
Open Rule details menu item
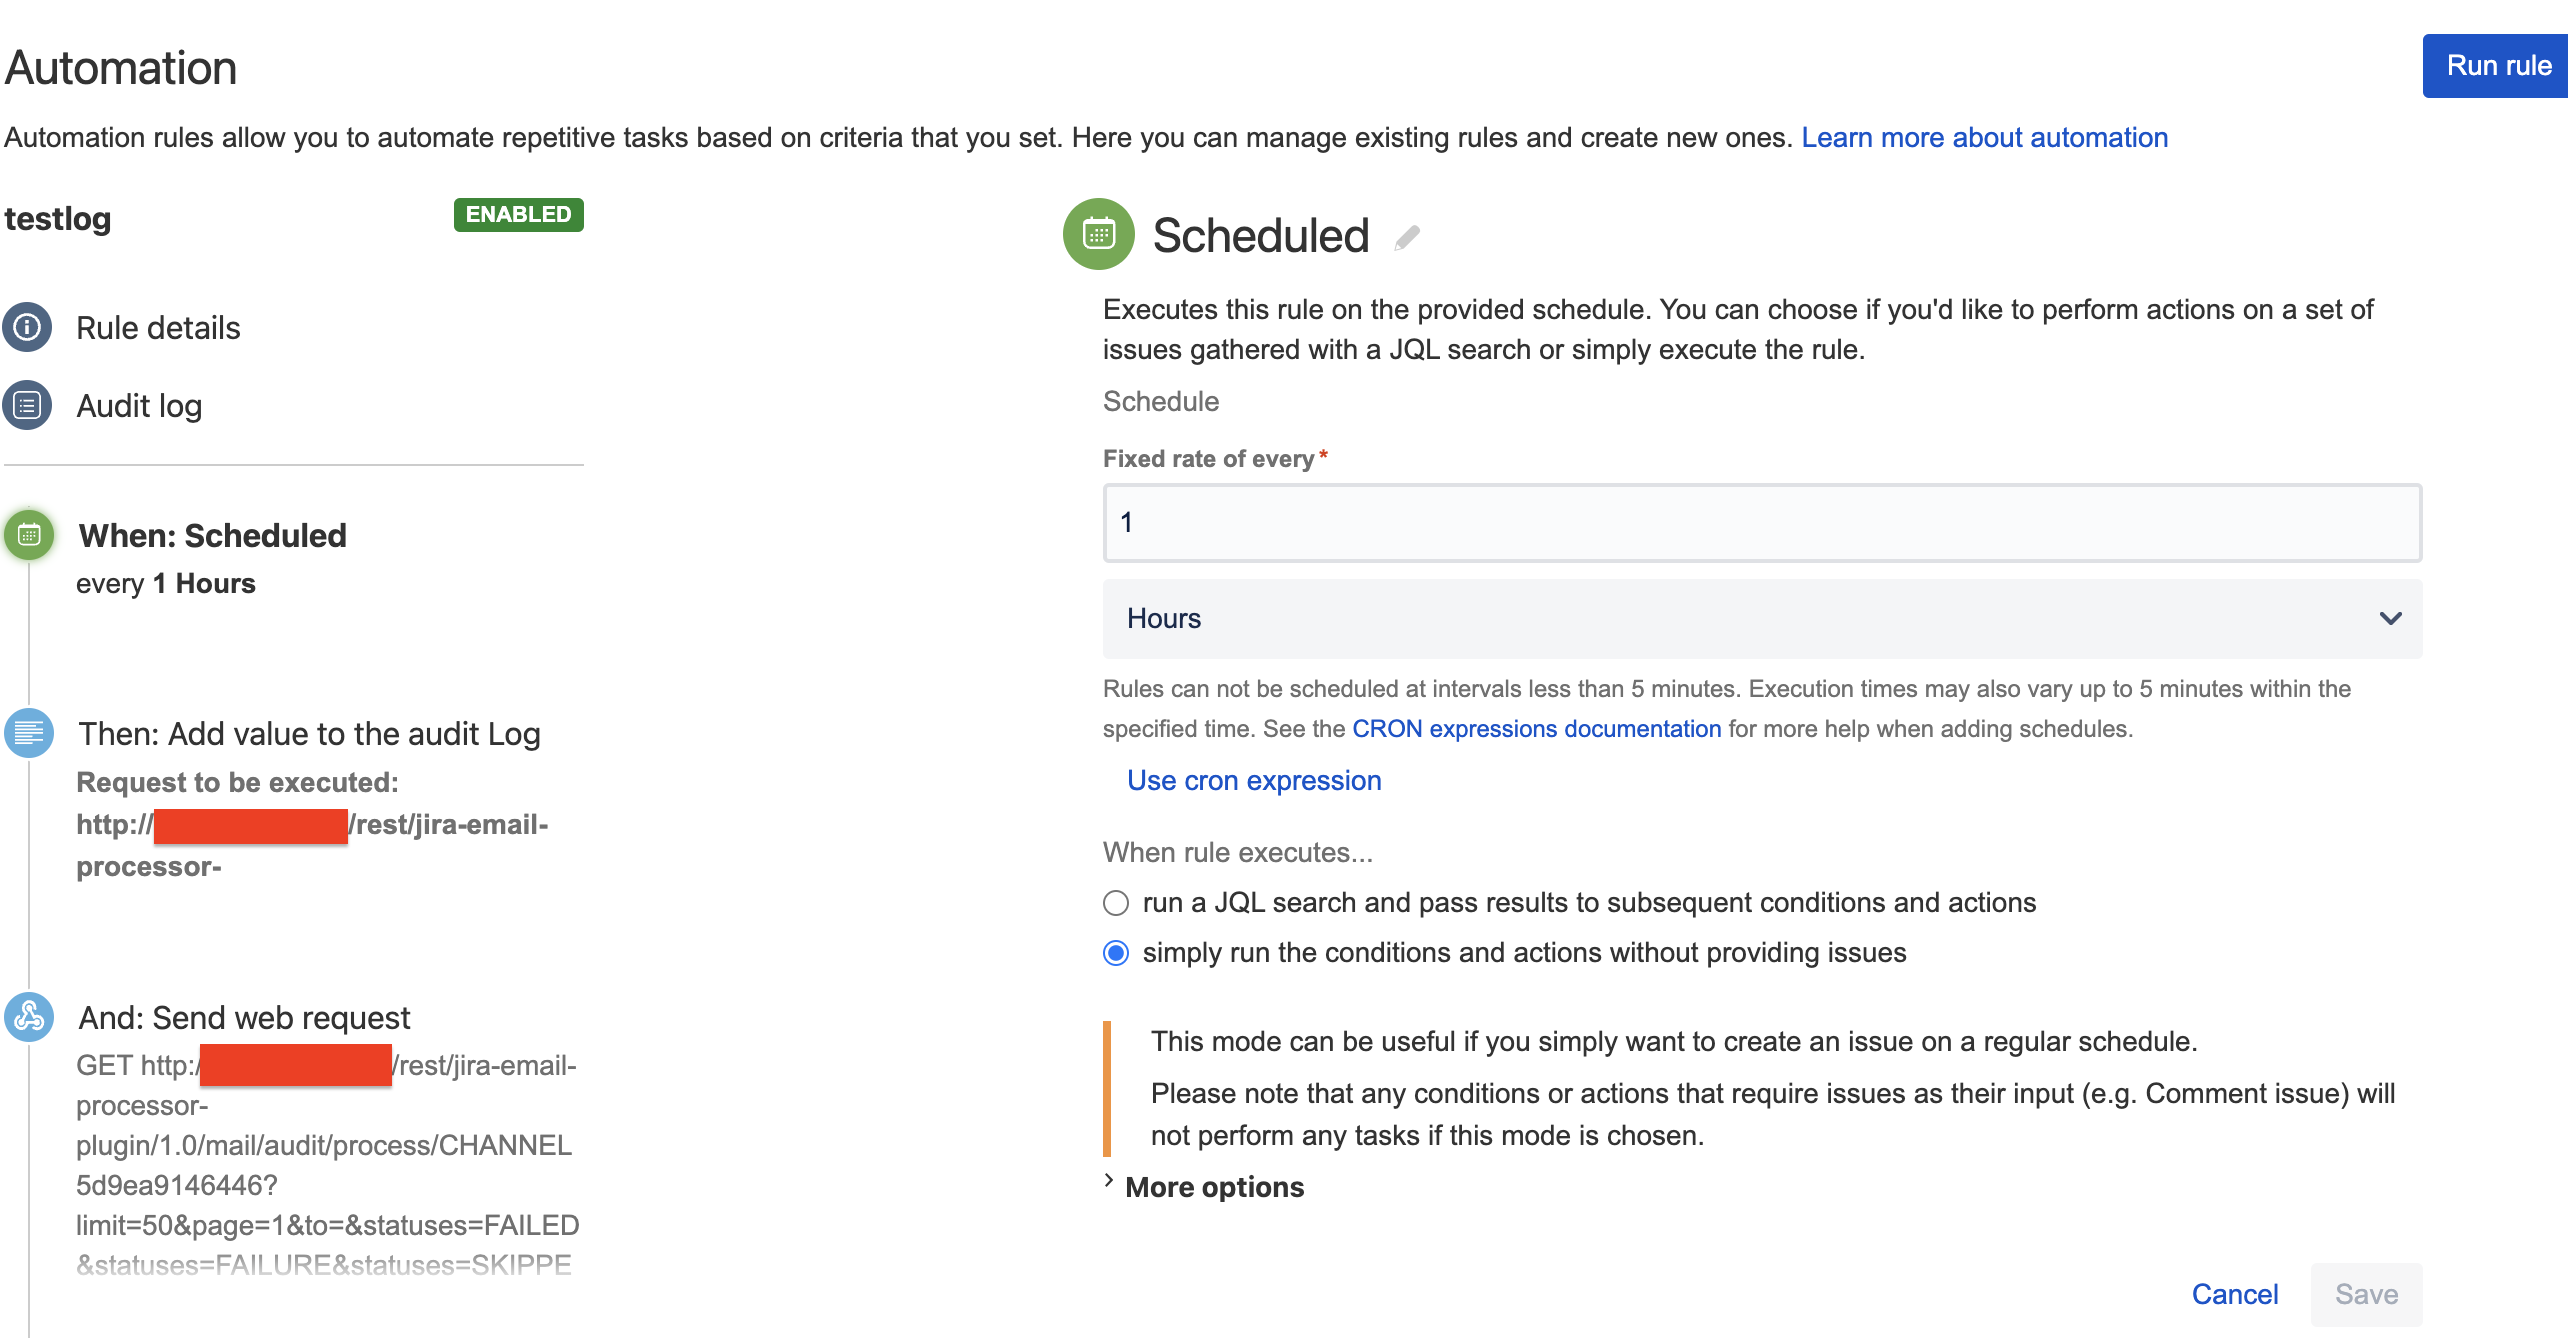[158, 328]
